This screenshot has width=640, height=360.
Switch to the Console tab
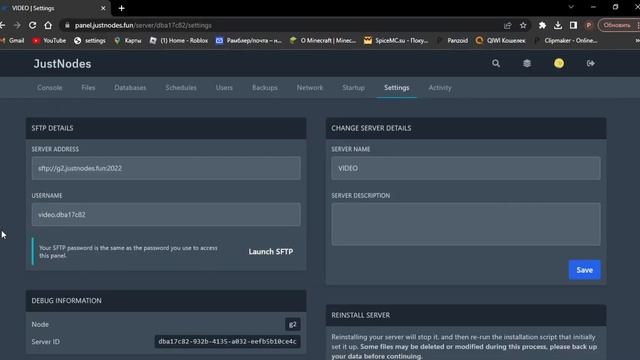(49, 88)
